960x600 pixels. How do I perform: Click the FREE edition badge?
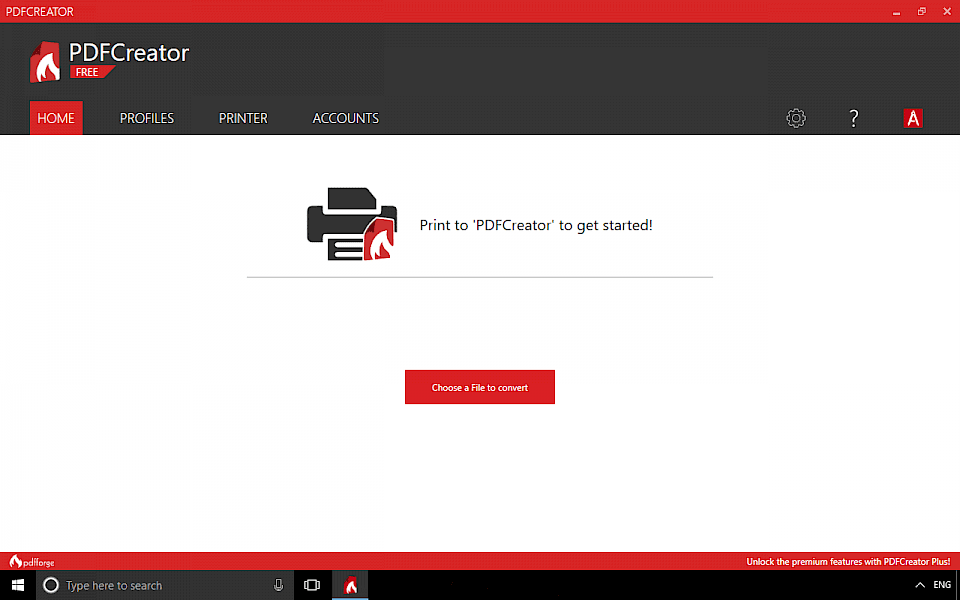92,72
